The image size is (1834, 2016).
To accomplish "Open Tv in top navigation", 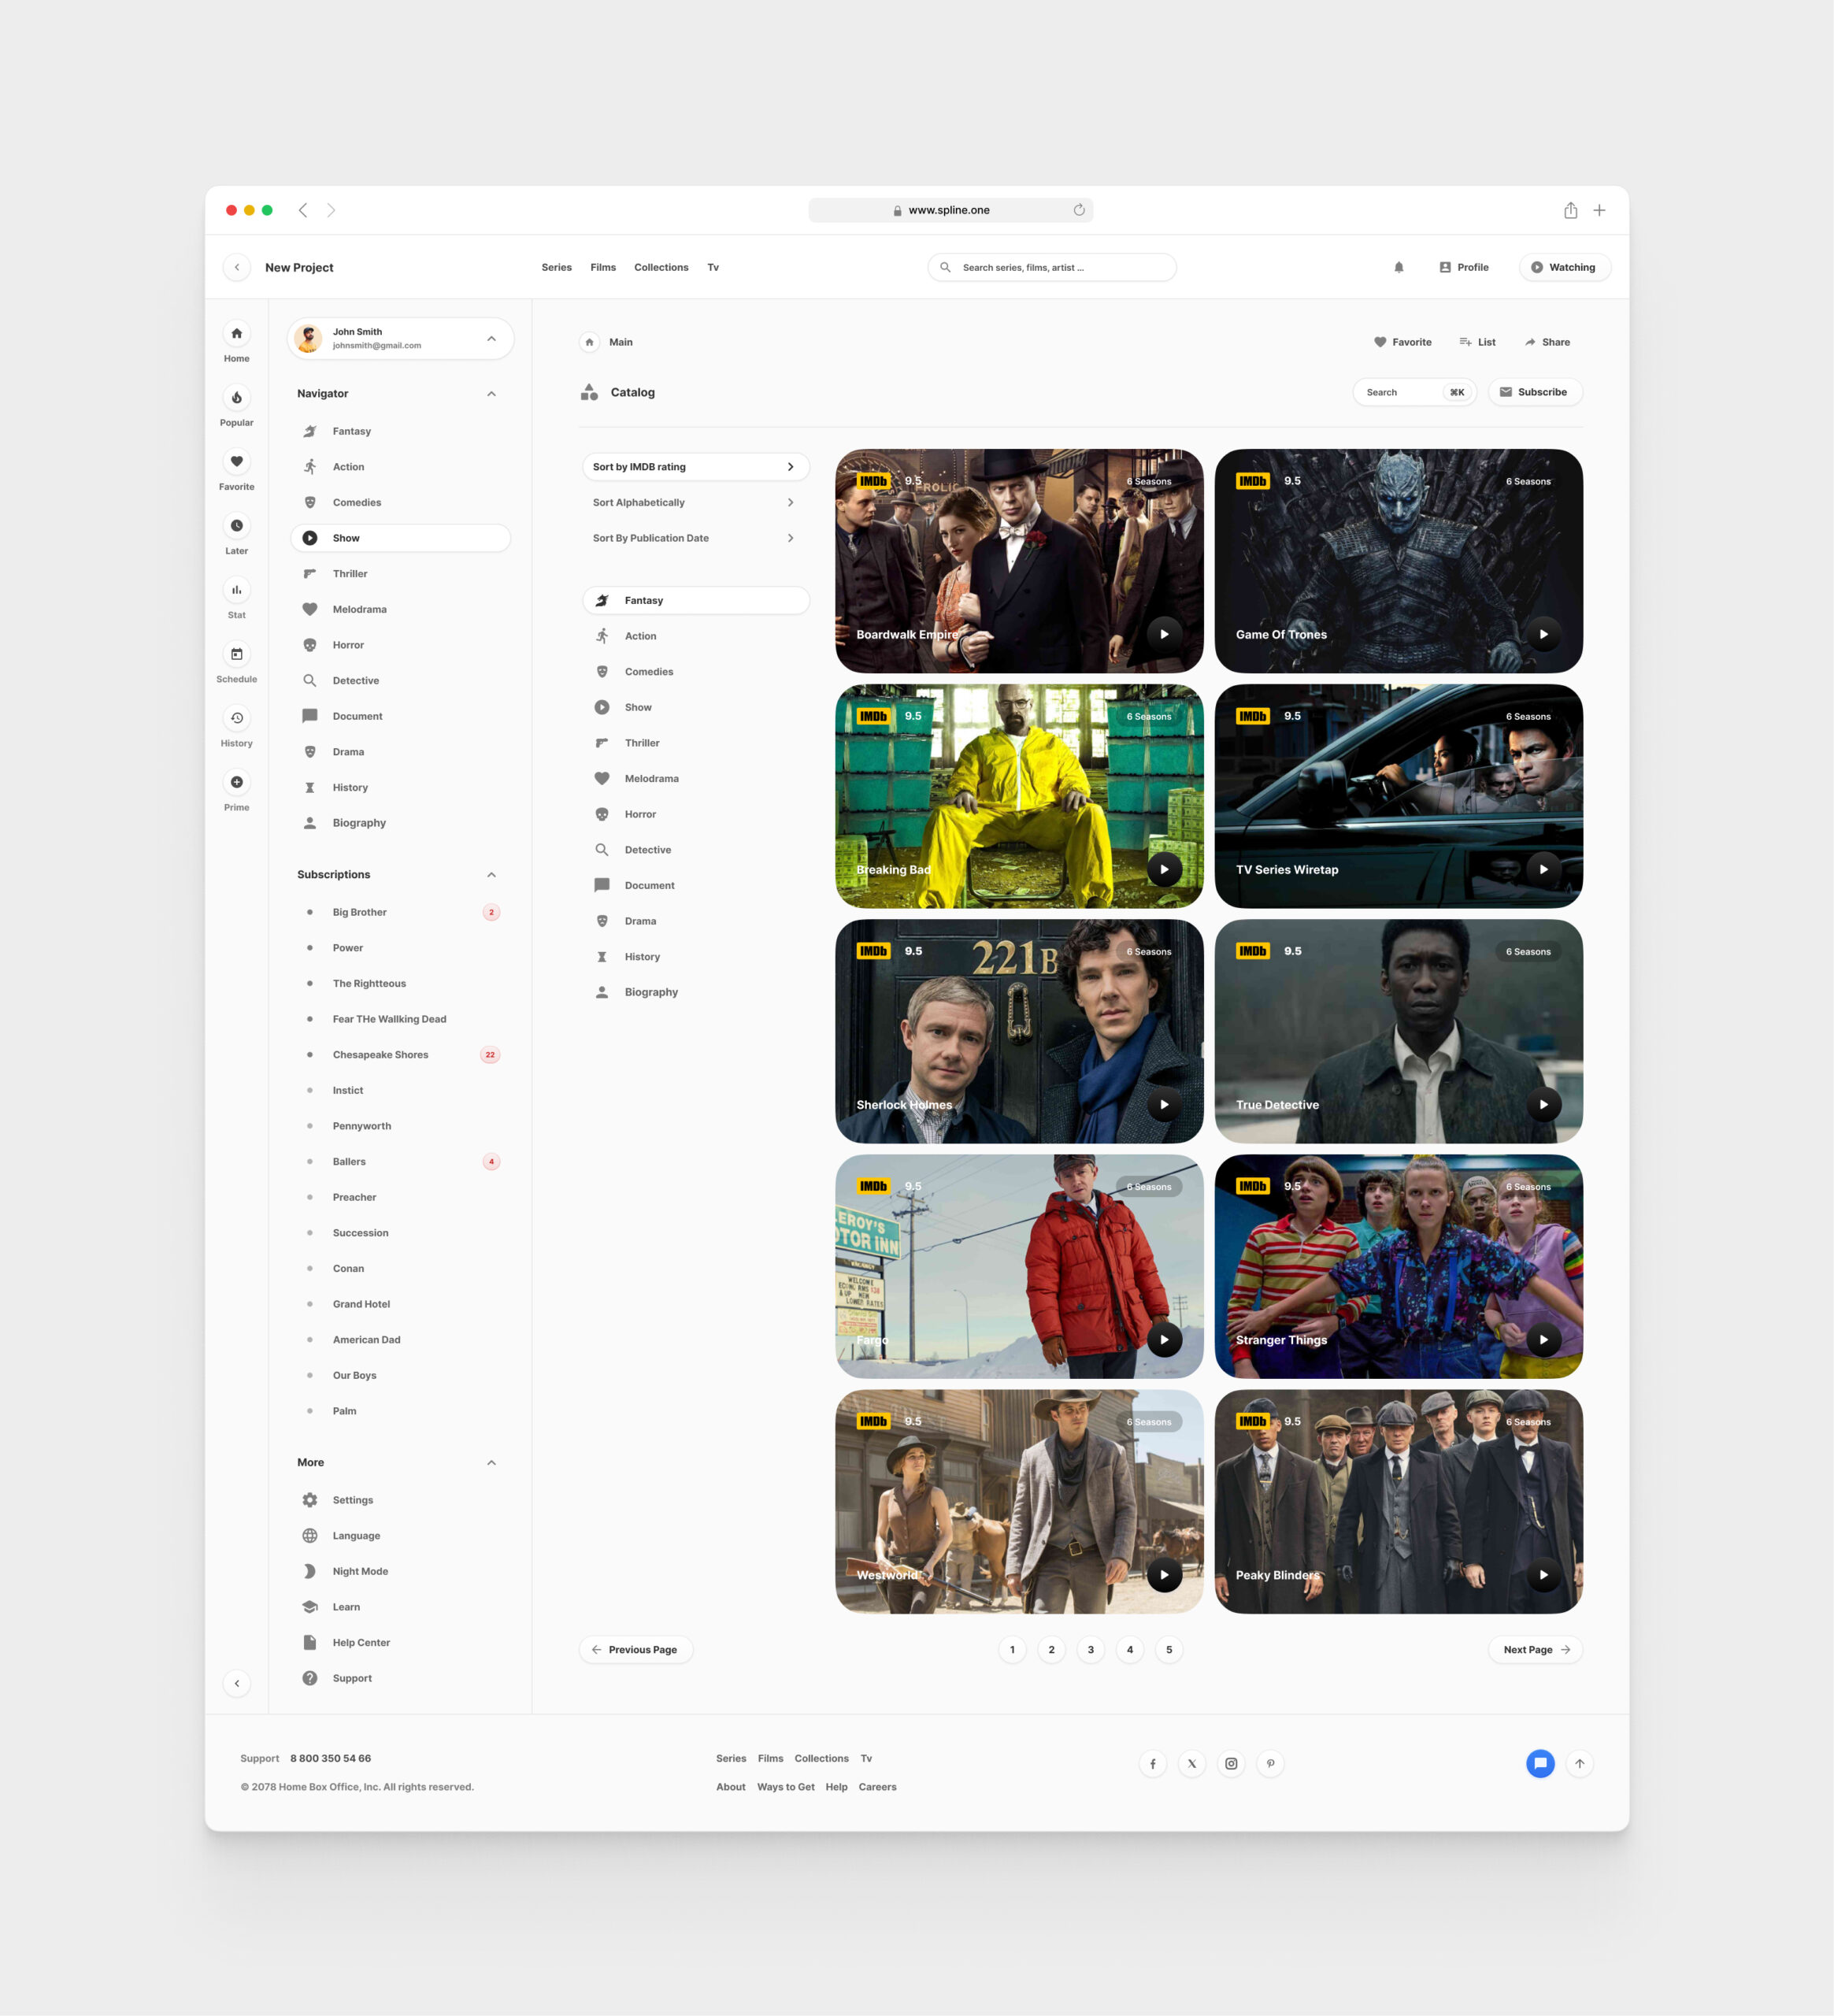I will point(713,267).
